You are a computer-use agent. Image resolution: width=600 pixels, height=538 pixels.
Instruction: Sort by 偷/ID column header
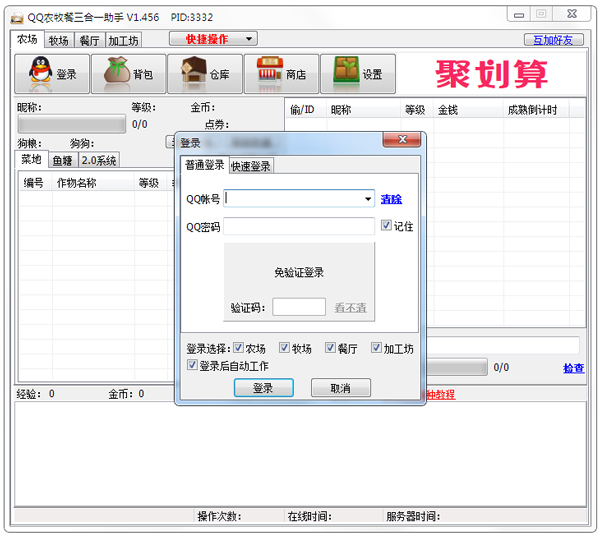tap(306, 110)
